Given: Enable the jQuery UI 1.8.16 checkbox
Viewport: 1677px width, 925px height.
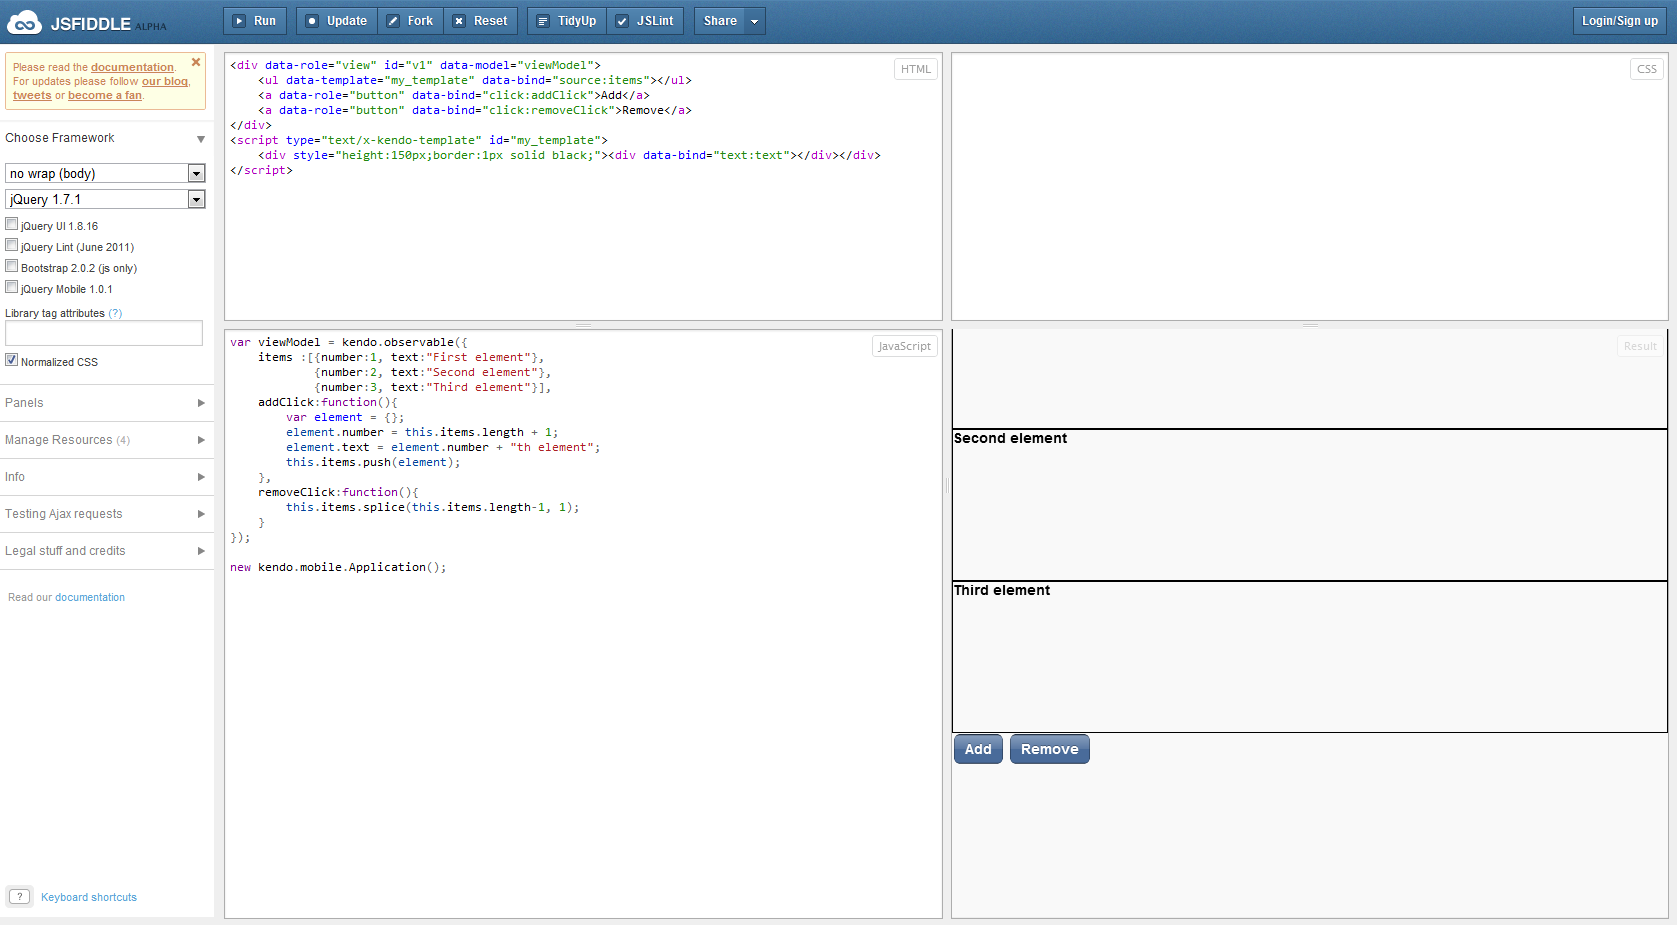Looking at the screenshot, I should [12, 224].
